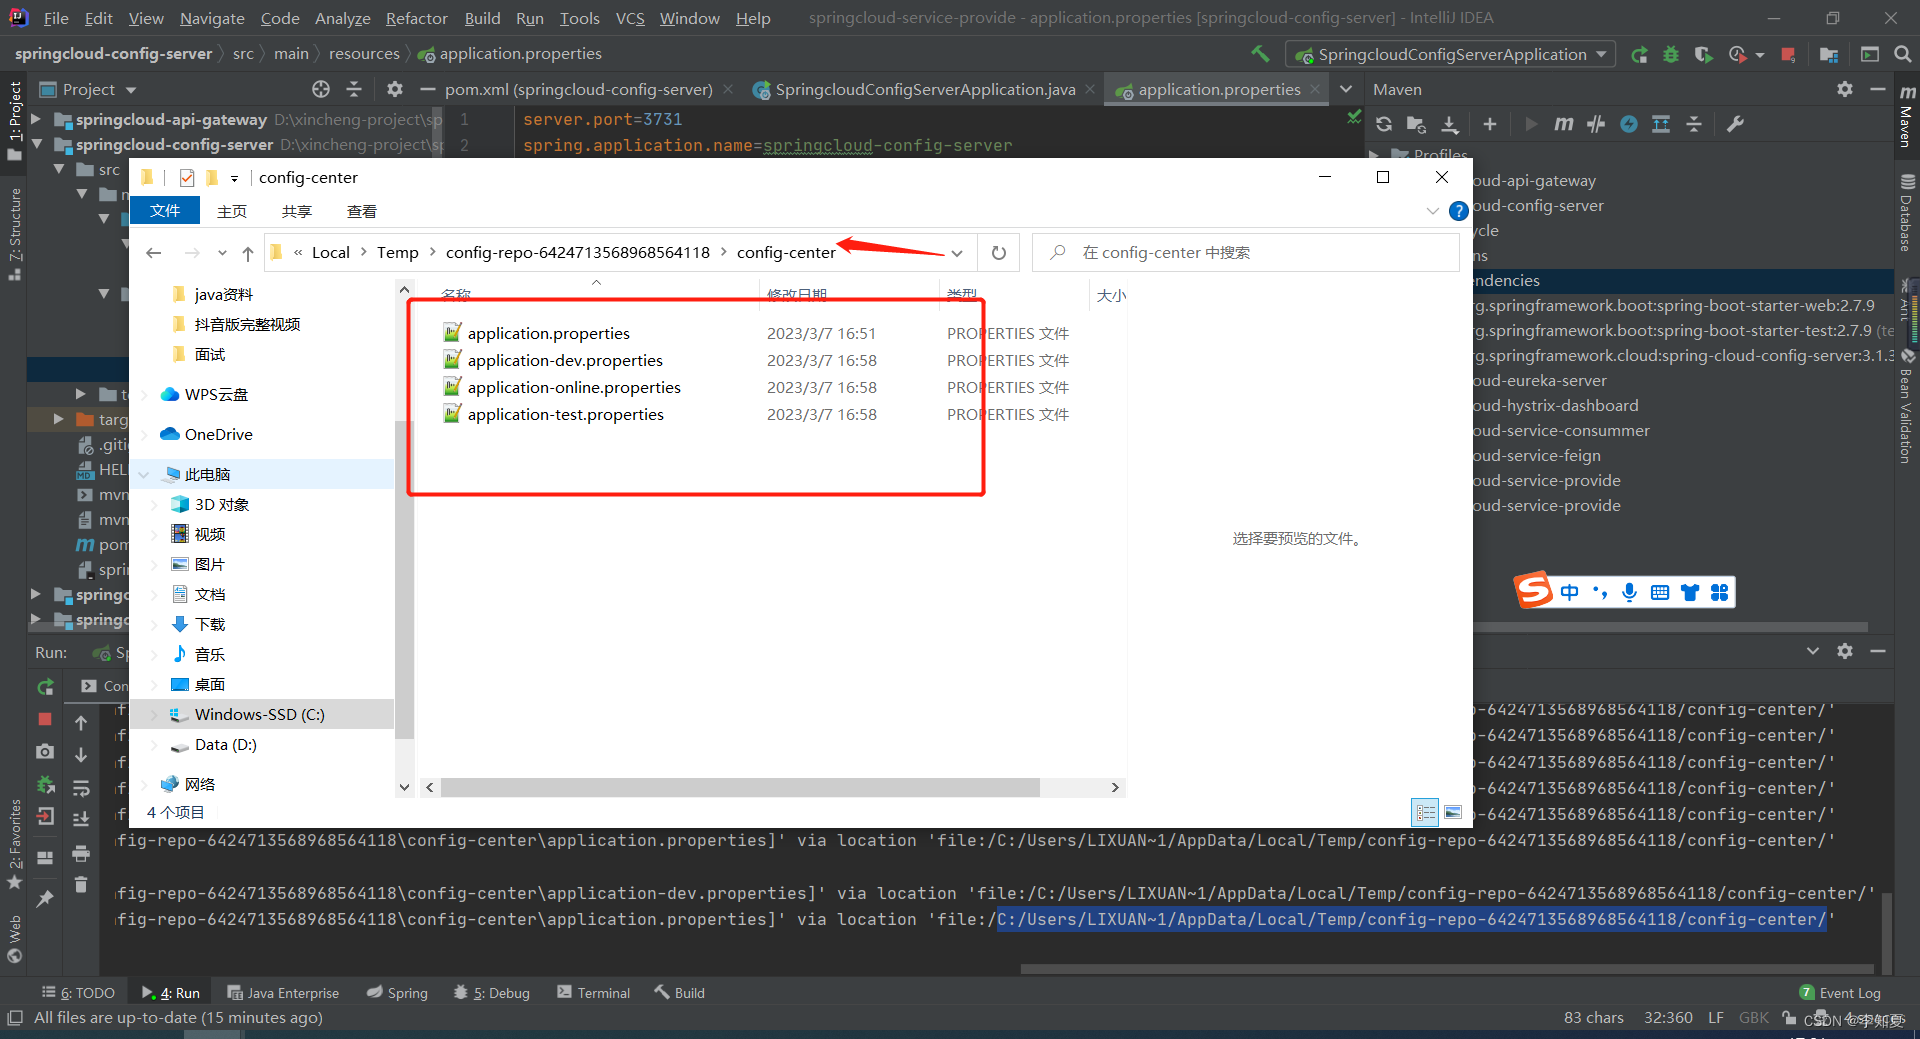This screenshot has height=1039, width=1920.
Task: Open Spring tool window
Action: (x=397, y=992)
